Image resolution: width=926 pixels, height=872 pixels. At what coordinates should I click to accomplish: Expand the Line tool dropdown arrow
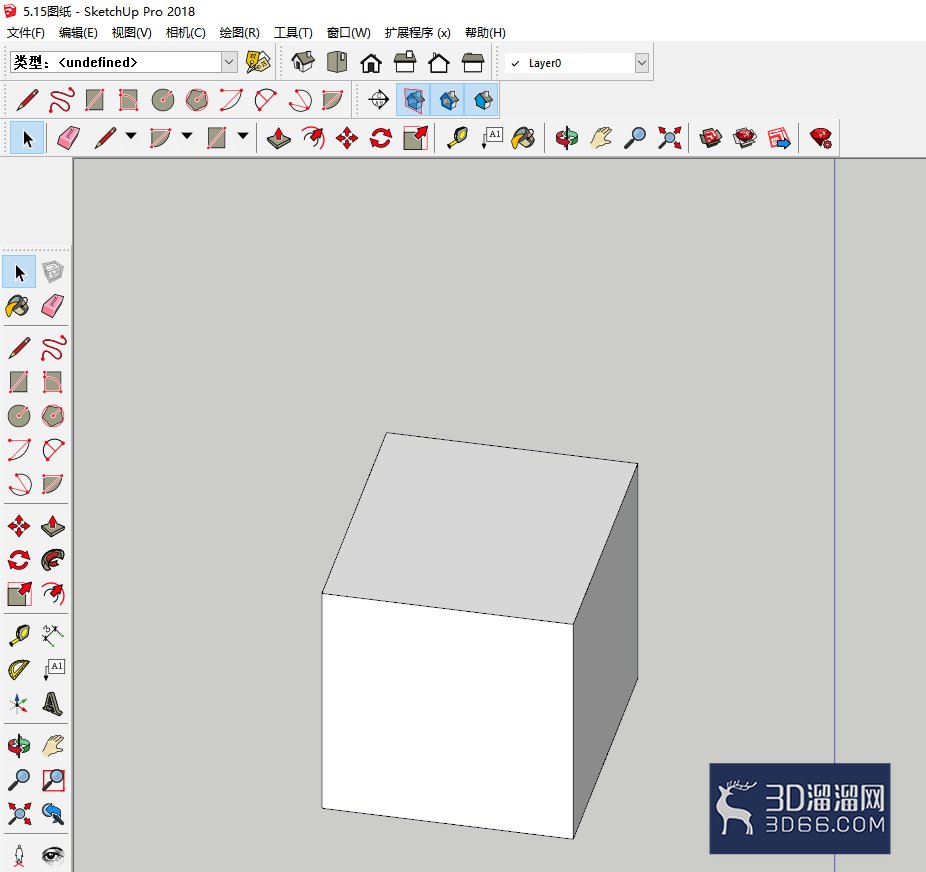[x=131, y=136]
